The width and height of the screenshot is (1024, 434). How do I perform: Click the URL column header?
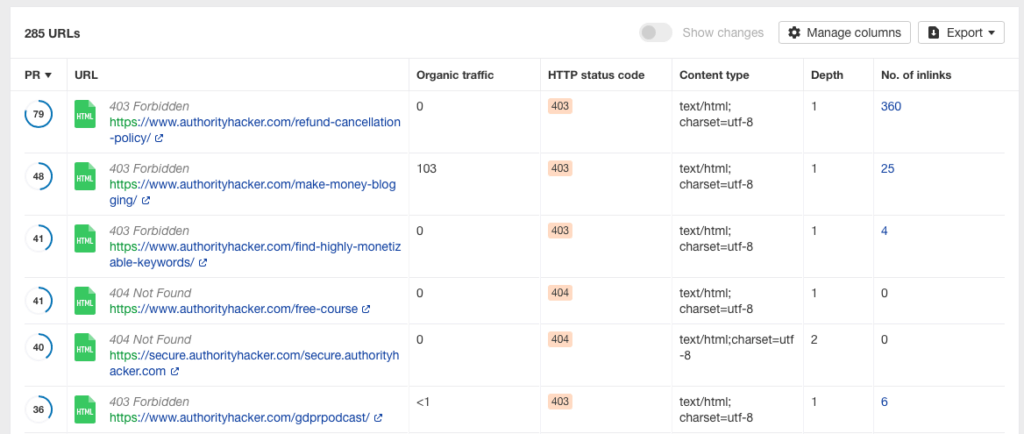point(86,75)
